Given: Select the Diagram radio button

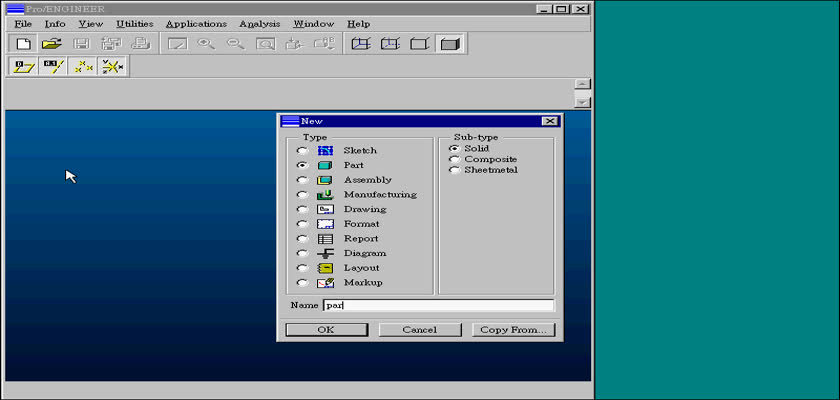Looking at the screenshot, I should coord(303,253).
